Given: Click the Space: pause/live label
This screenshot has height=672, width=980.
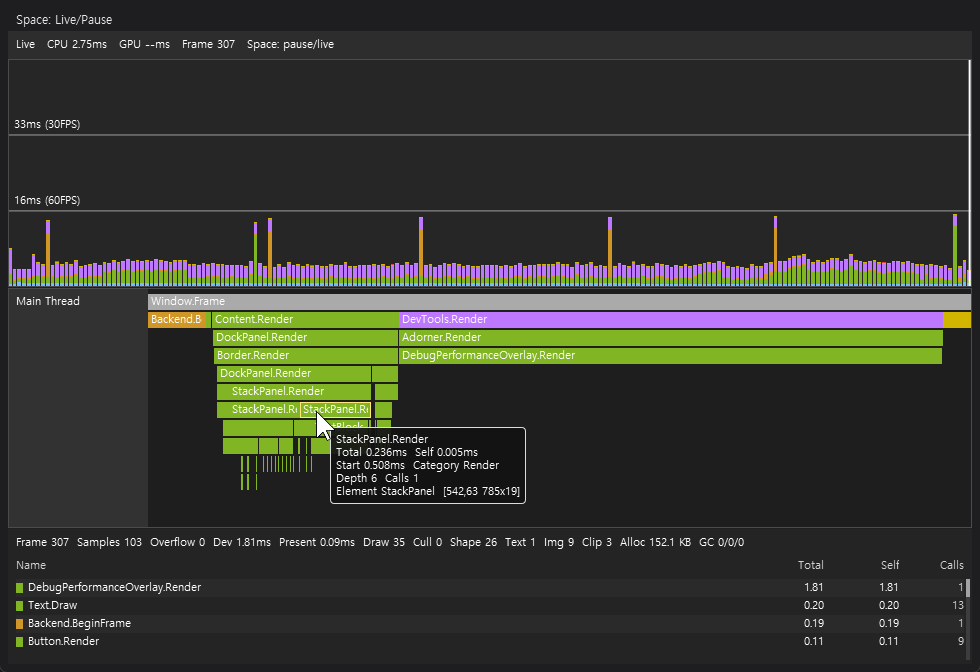Looking at the screenshot, I should [x=290, y=44].
